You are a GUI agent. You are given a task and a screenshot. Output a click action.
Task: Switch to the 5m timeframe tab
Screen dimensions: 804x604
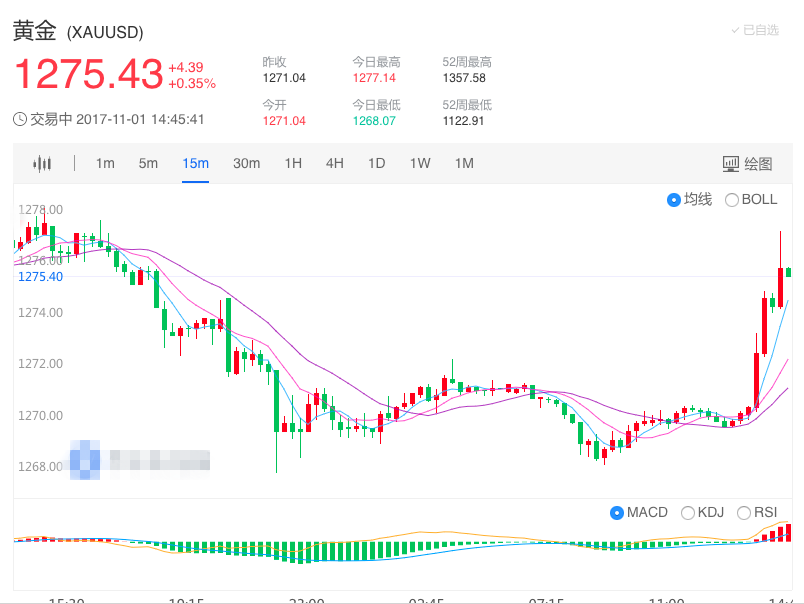point(148,163)
